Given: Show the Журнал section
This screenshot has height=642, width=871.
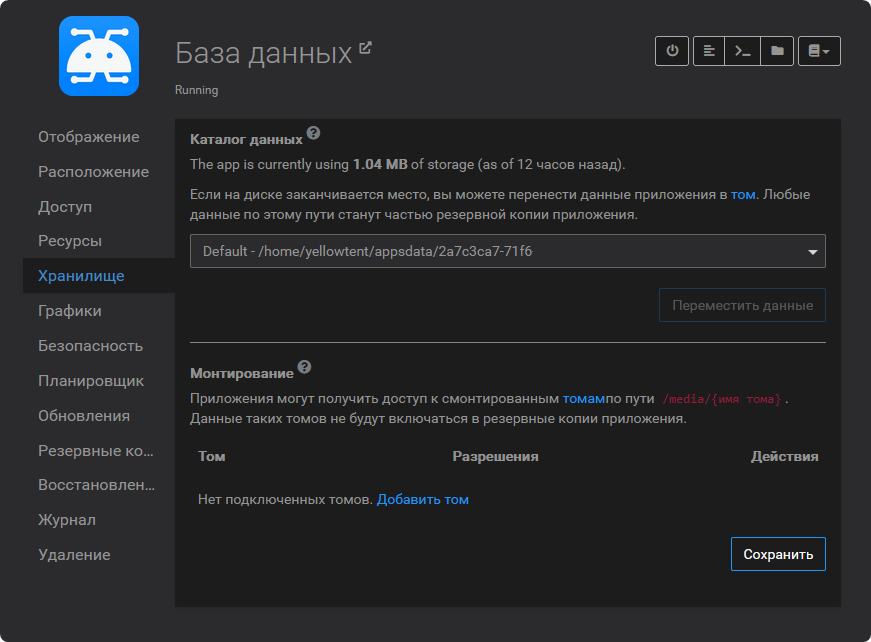Looking at the screenshot, I should 67,520.
